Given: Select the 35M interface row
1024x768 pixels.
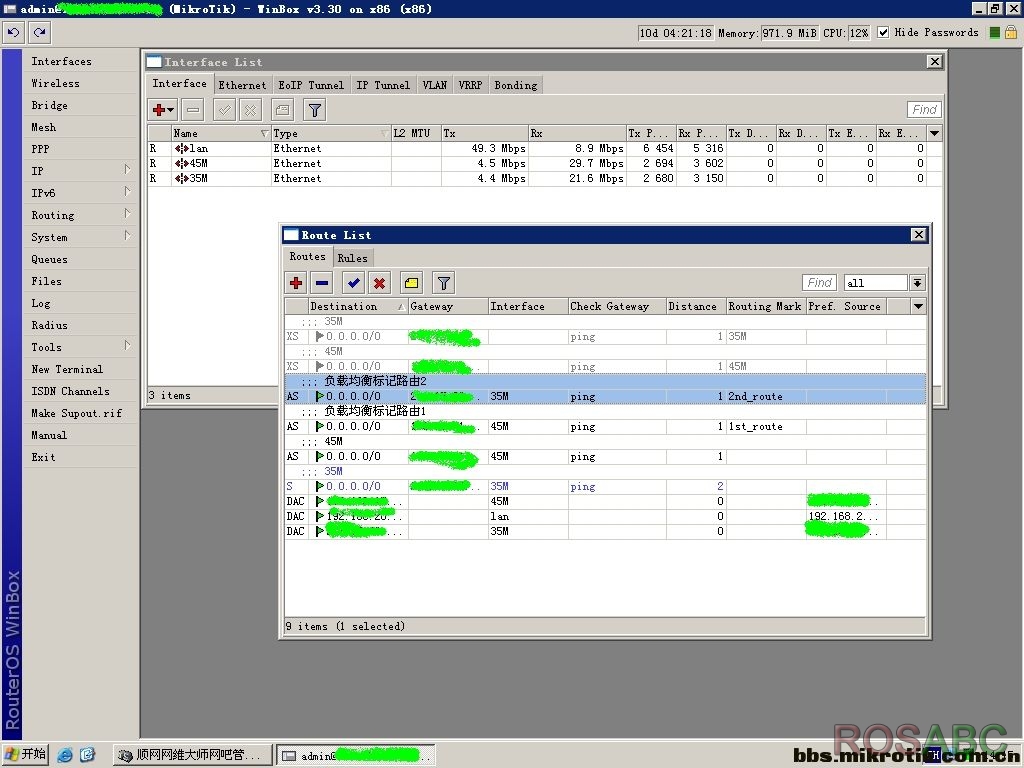Looking at the screenshot, I should click(545, 178).
